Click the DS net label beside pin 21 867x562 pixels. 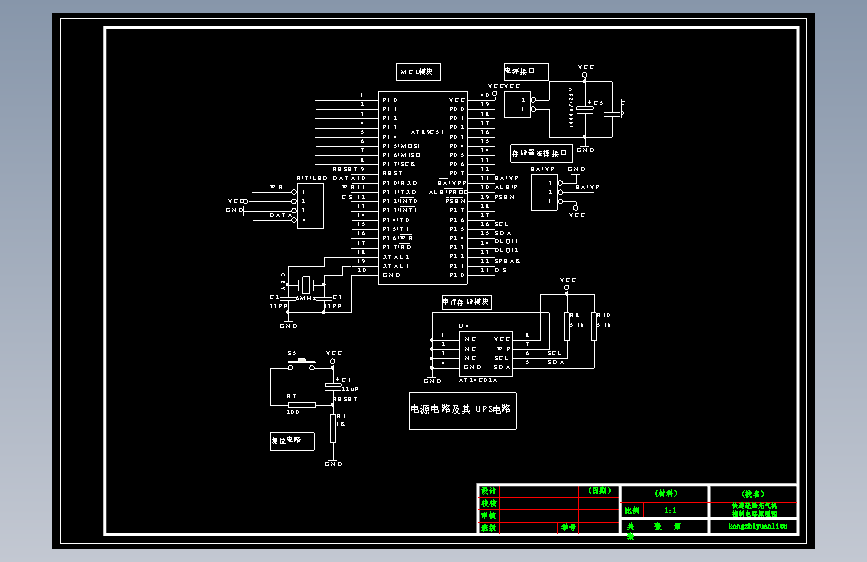pyautogui.click(x=500, y=270)
